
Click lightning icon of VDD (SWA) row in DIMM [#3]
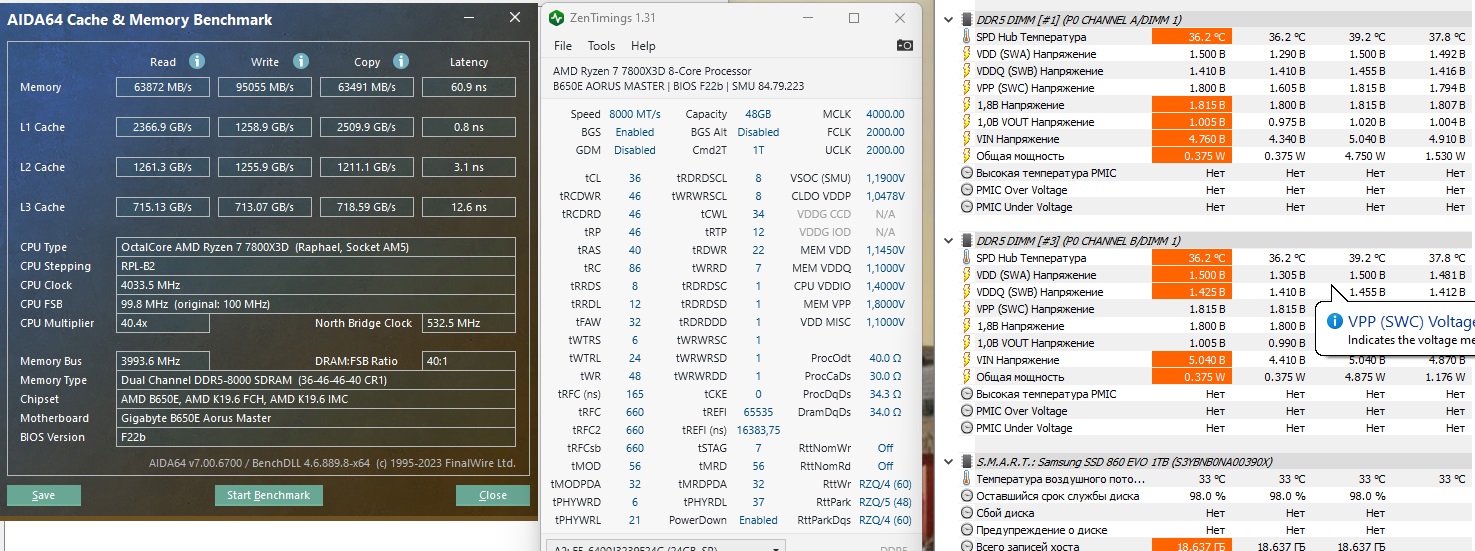(x=966, y=275)
